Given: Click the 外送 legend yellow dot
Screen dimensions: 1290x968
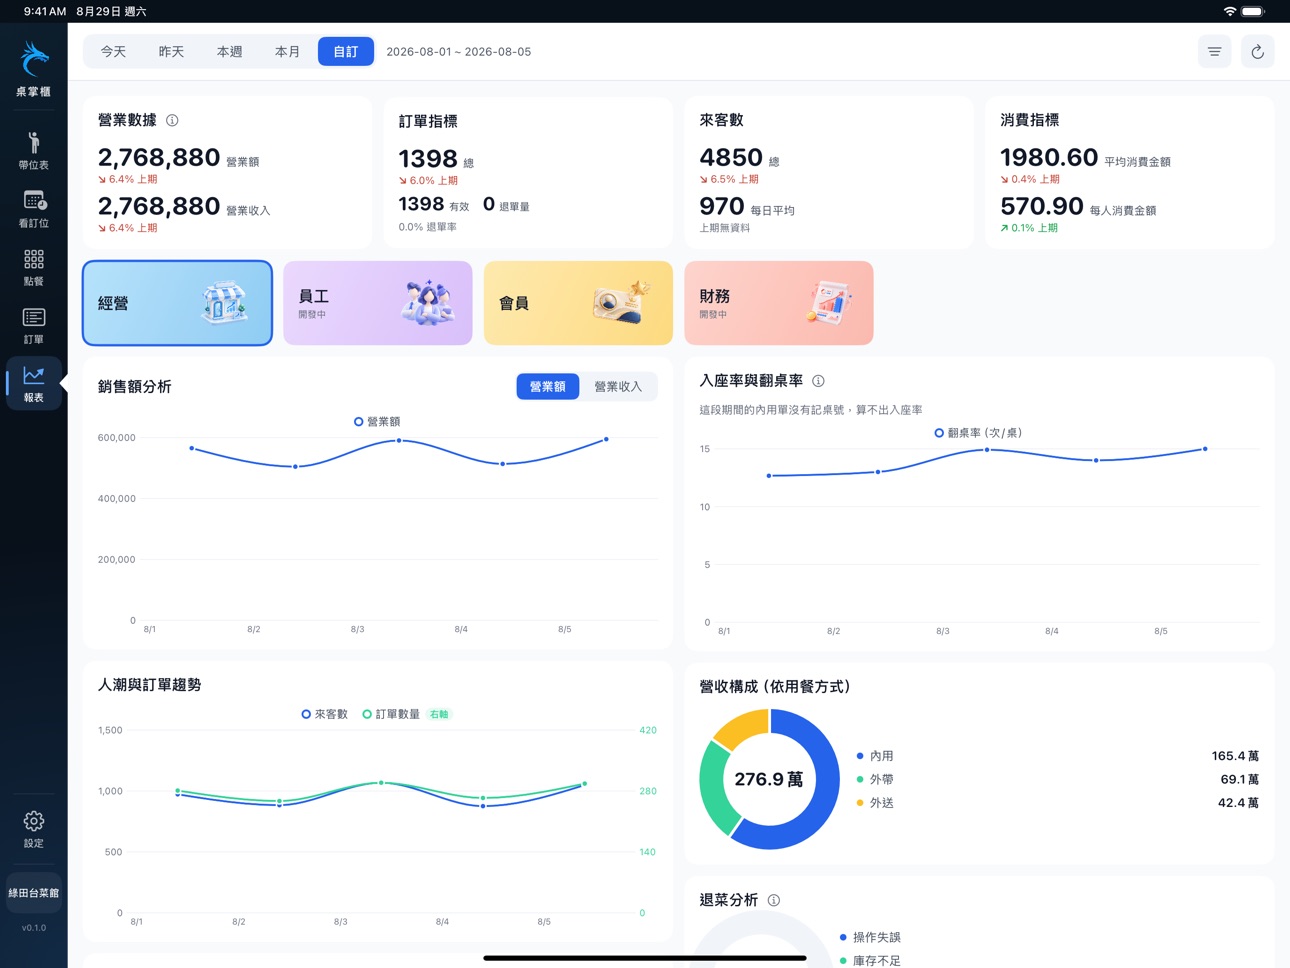Looking at the screenshot, I should pos(860,803).
